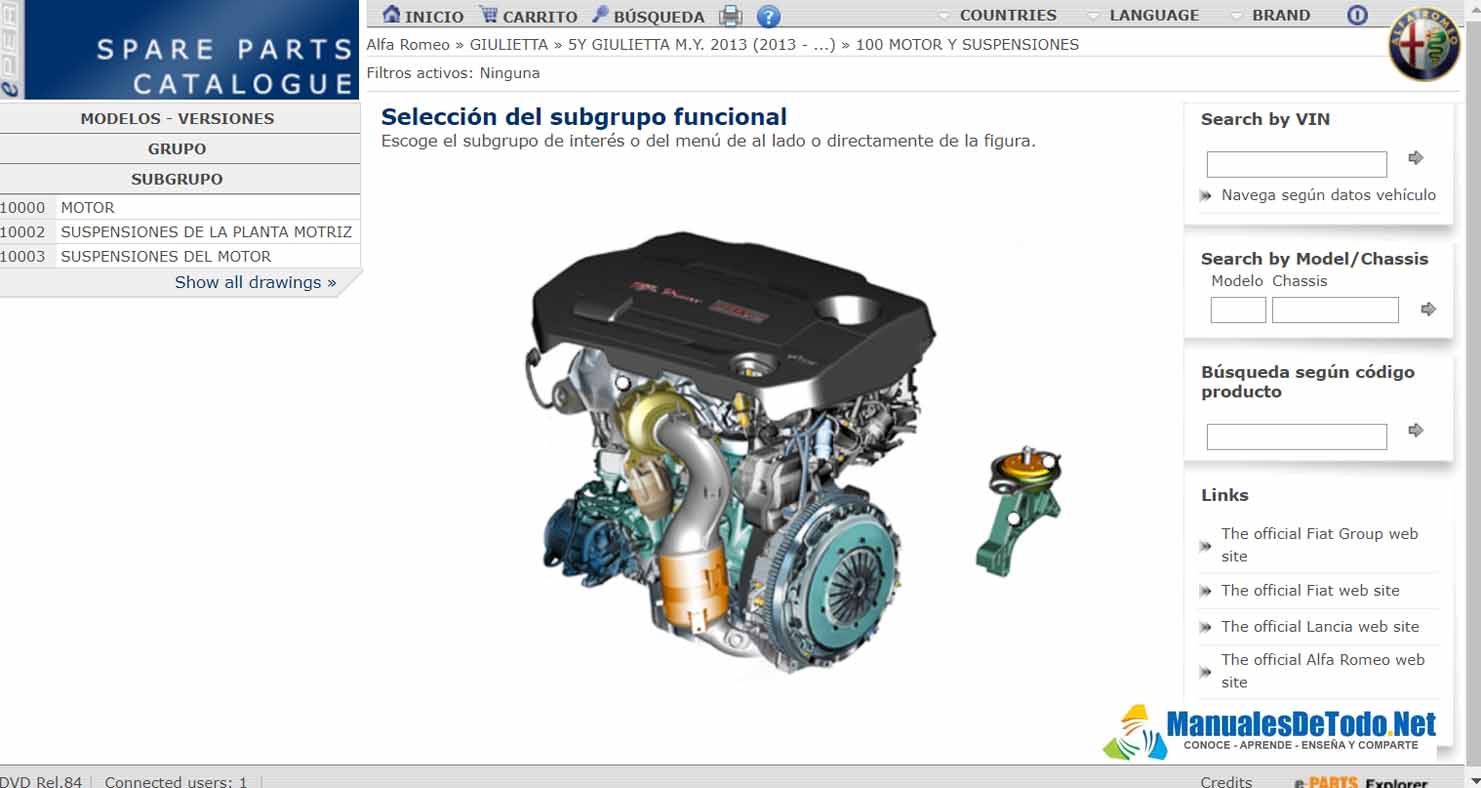The width and height of the screenshot is (1481, 788).
Task: Focus the Modelo input field
Action: (x=1238, y=310)
